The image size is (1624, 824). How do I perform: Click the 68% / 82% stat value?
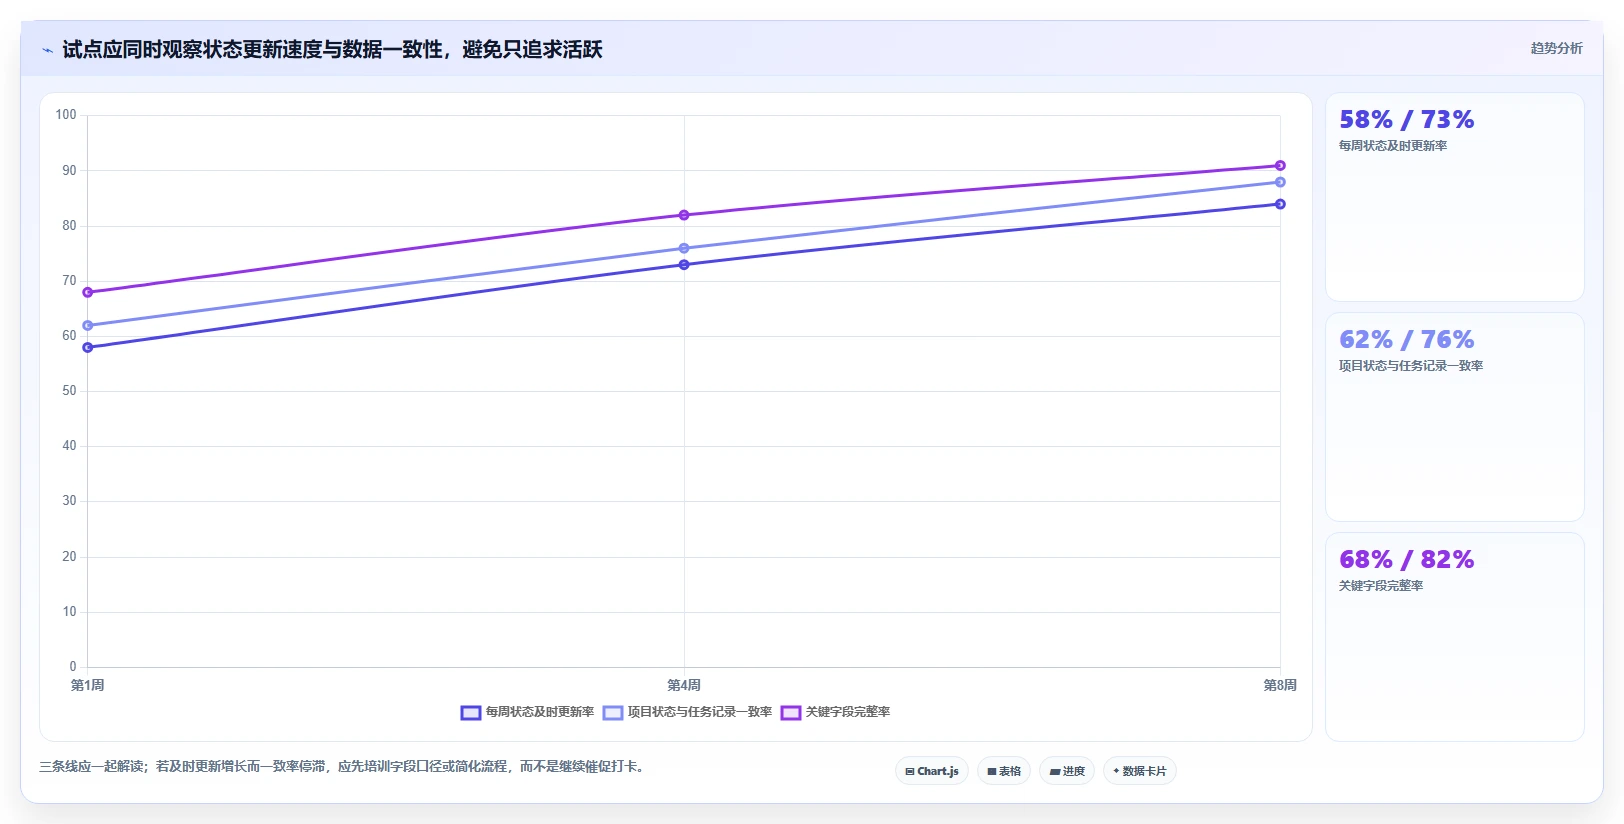[x=1407, y=560]
